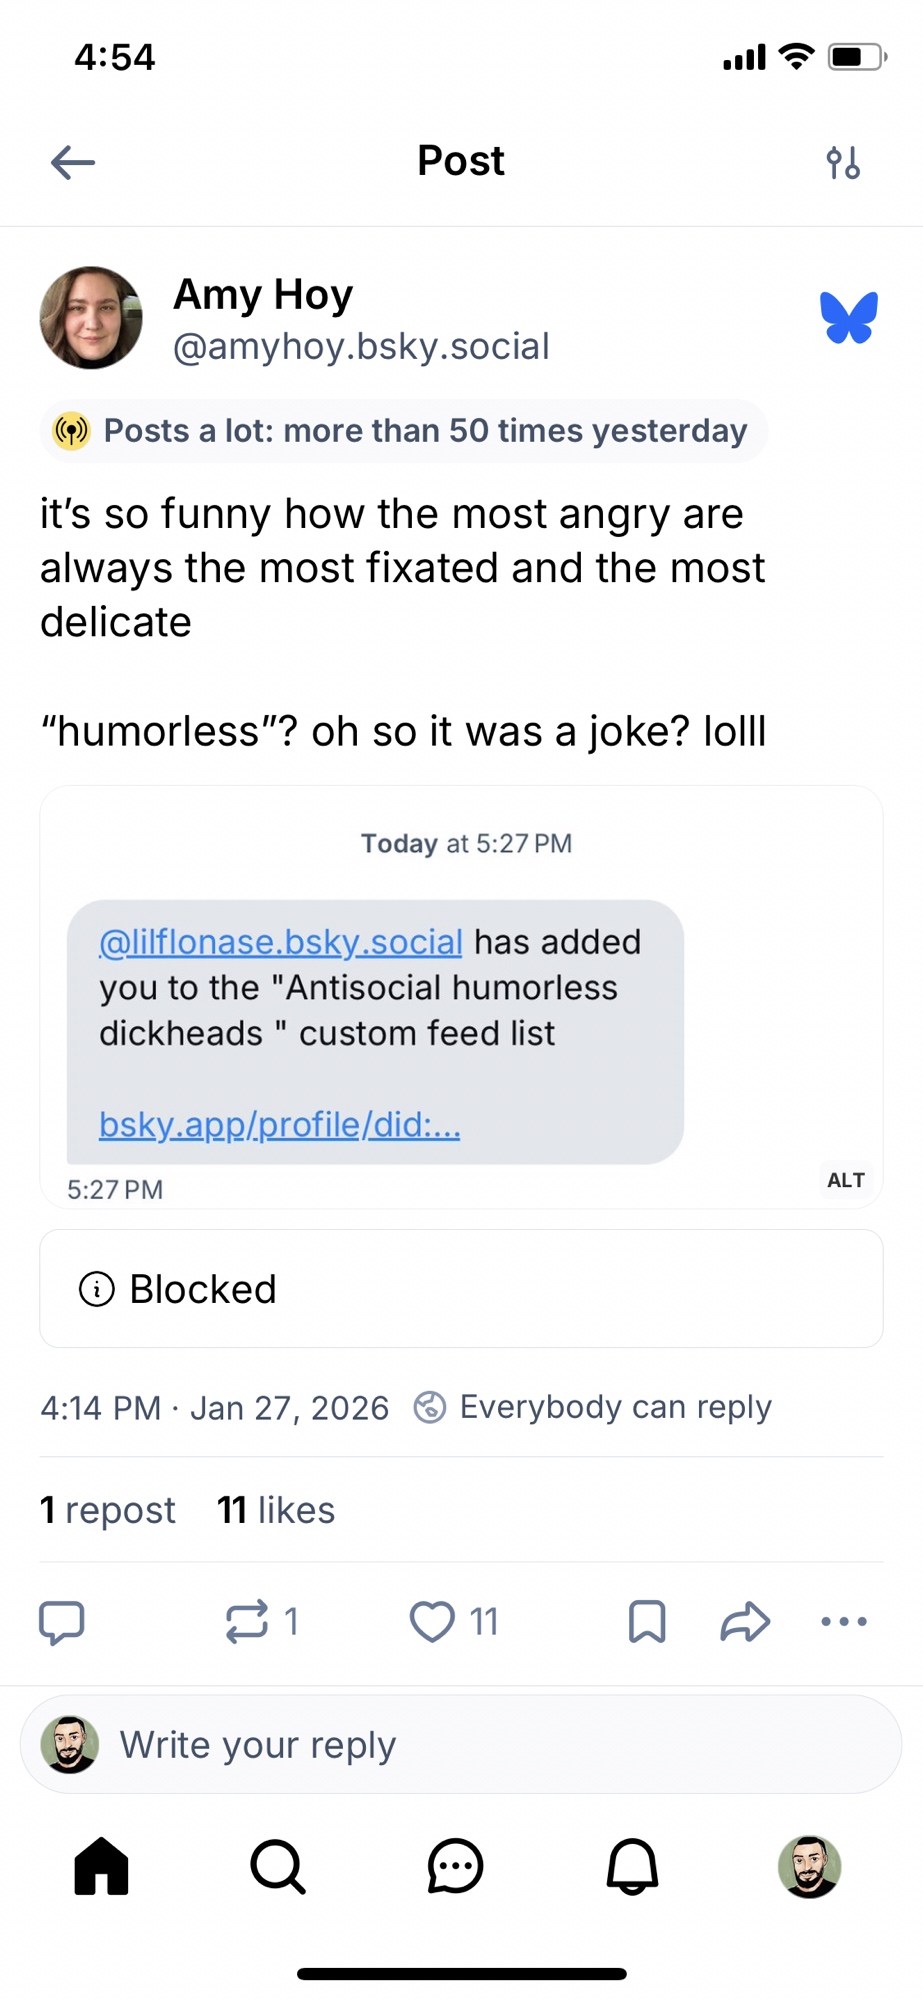Screen dimensions: 923x2000
Task: Go back using the arrow icon
Action: [73, 162]
